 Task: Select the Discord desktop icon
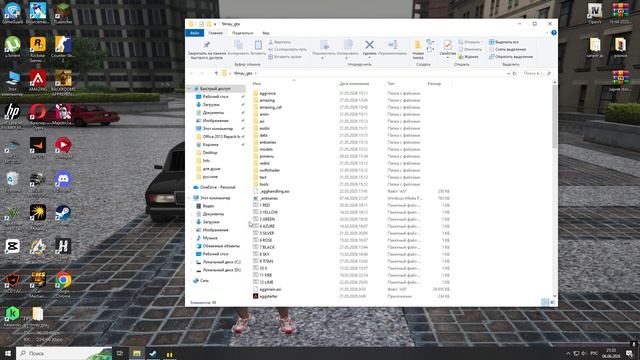63,182
